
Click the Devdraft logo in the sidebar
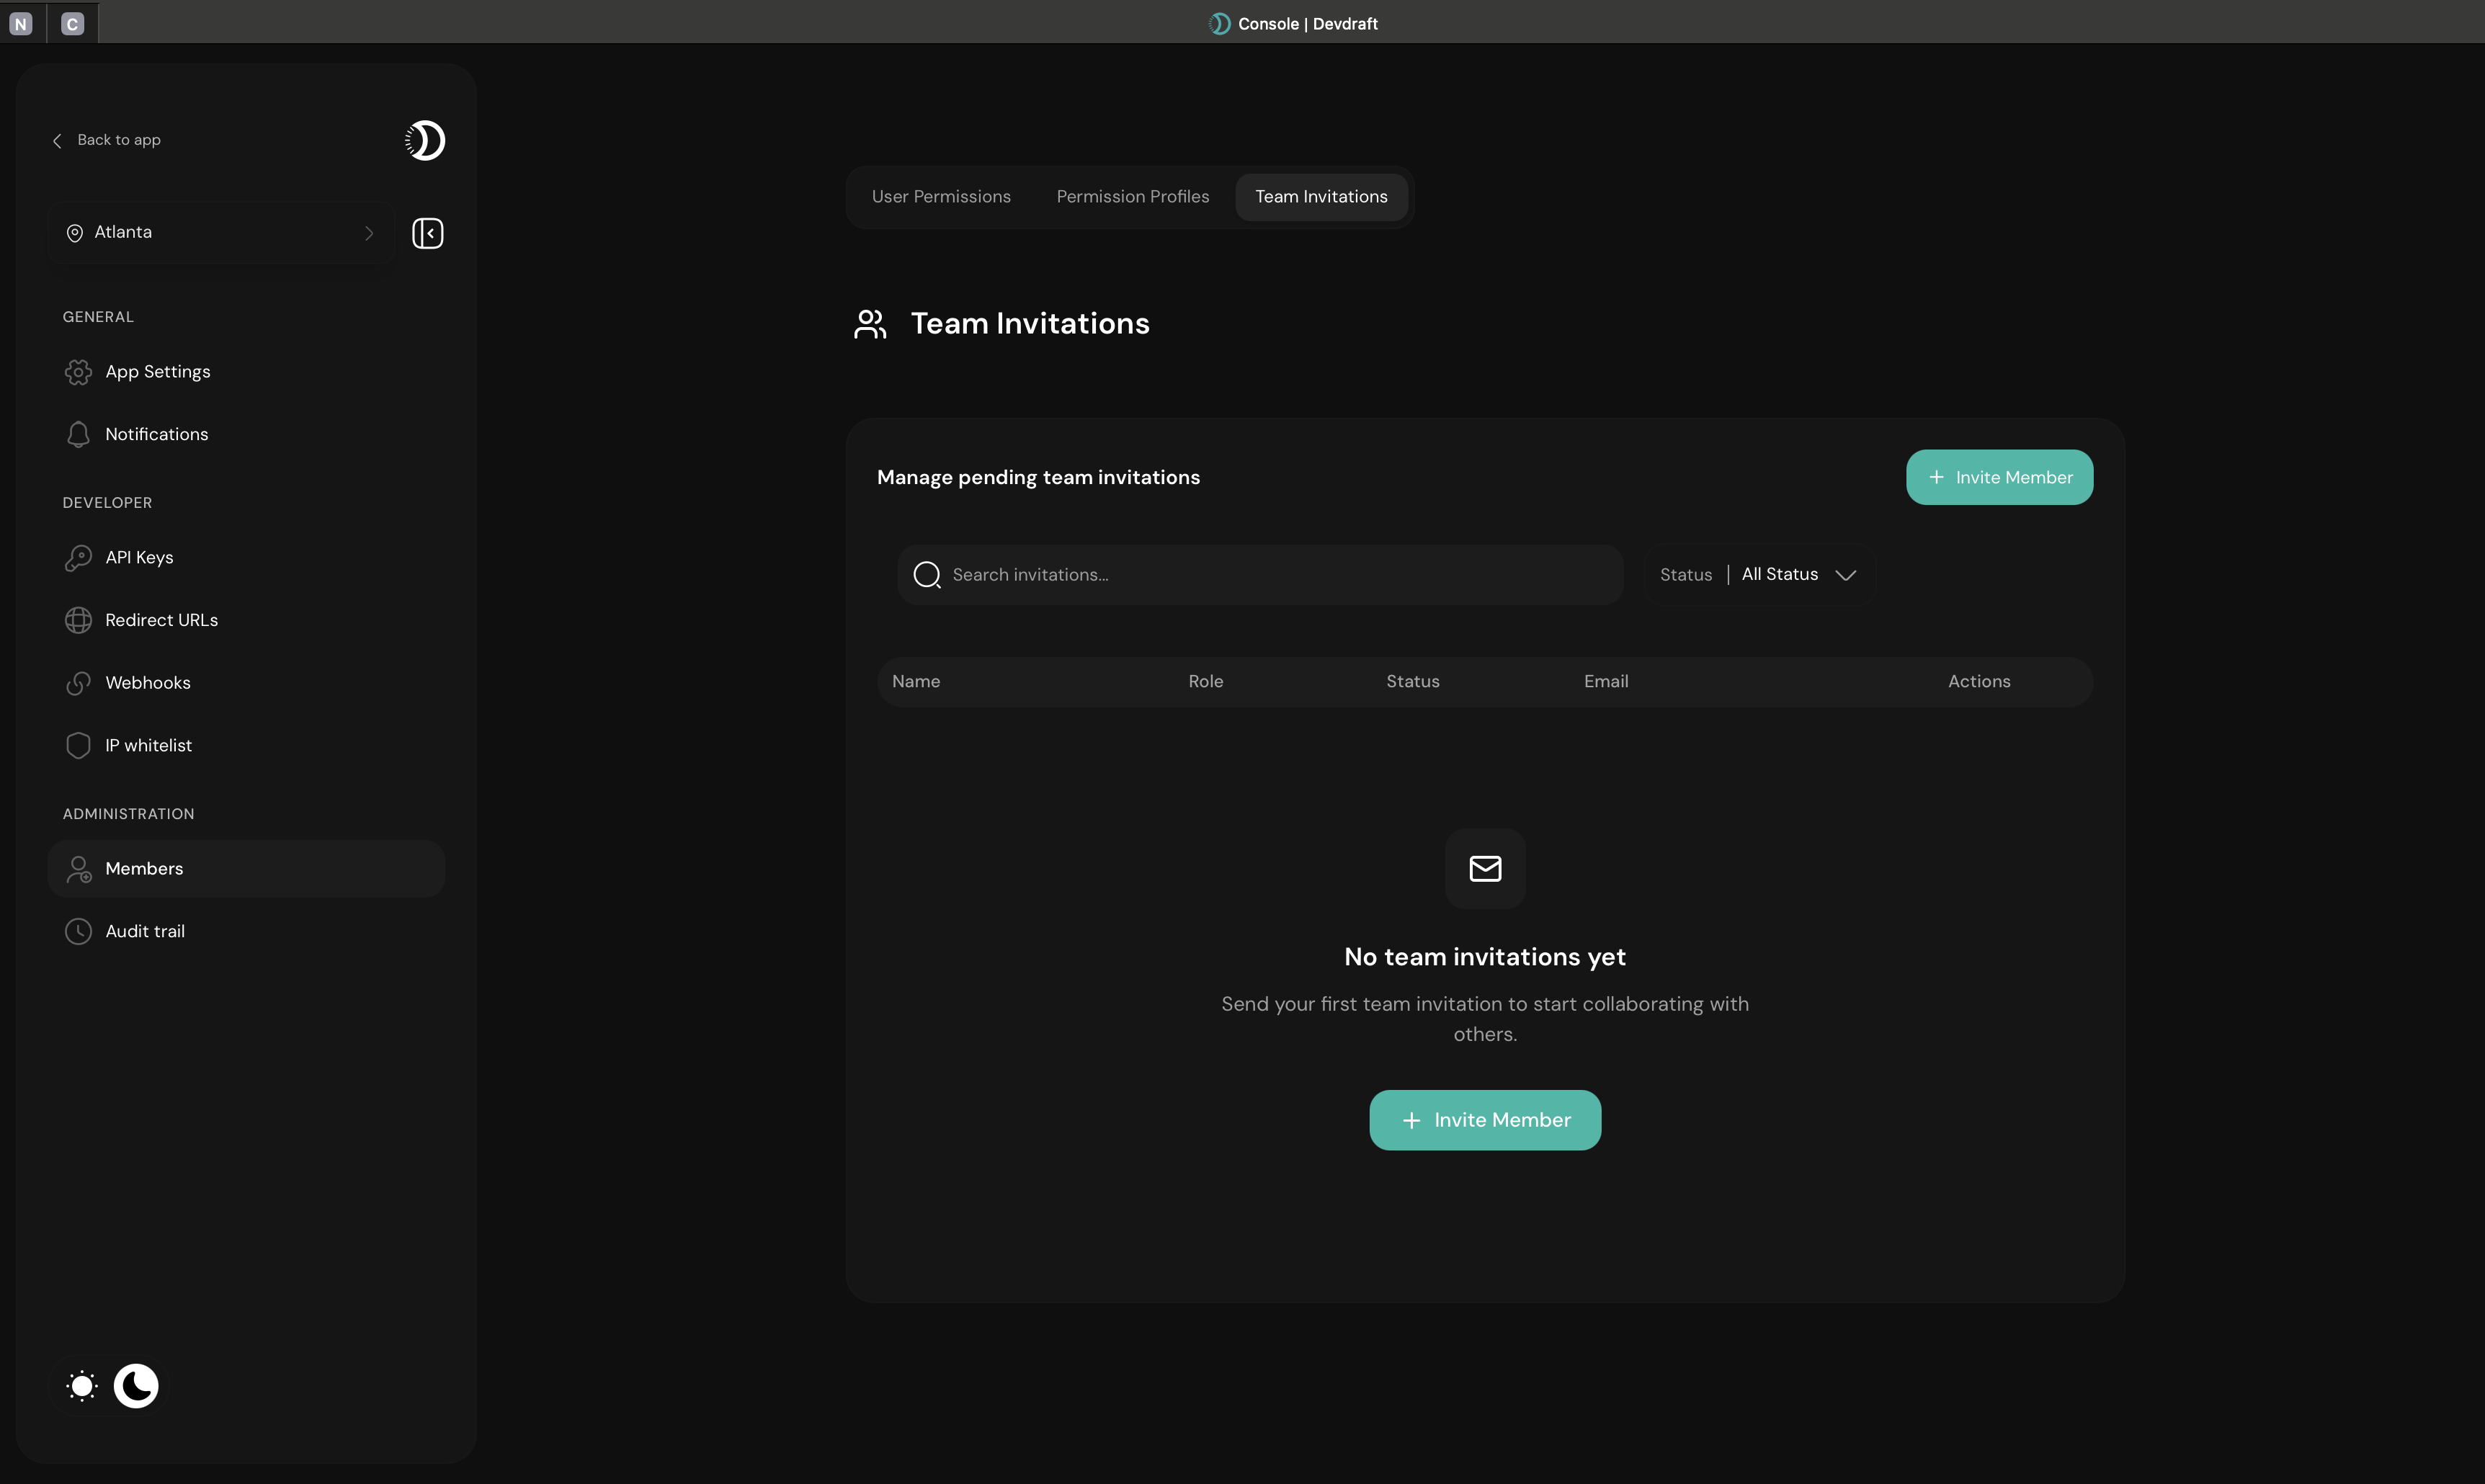424,140
